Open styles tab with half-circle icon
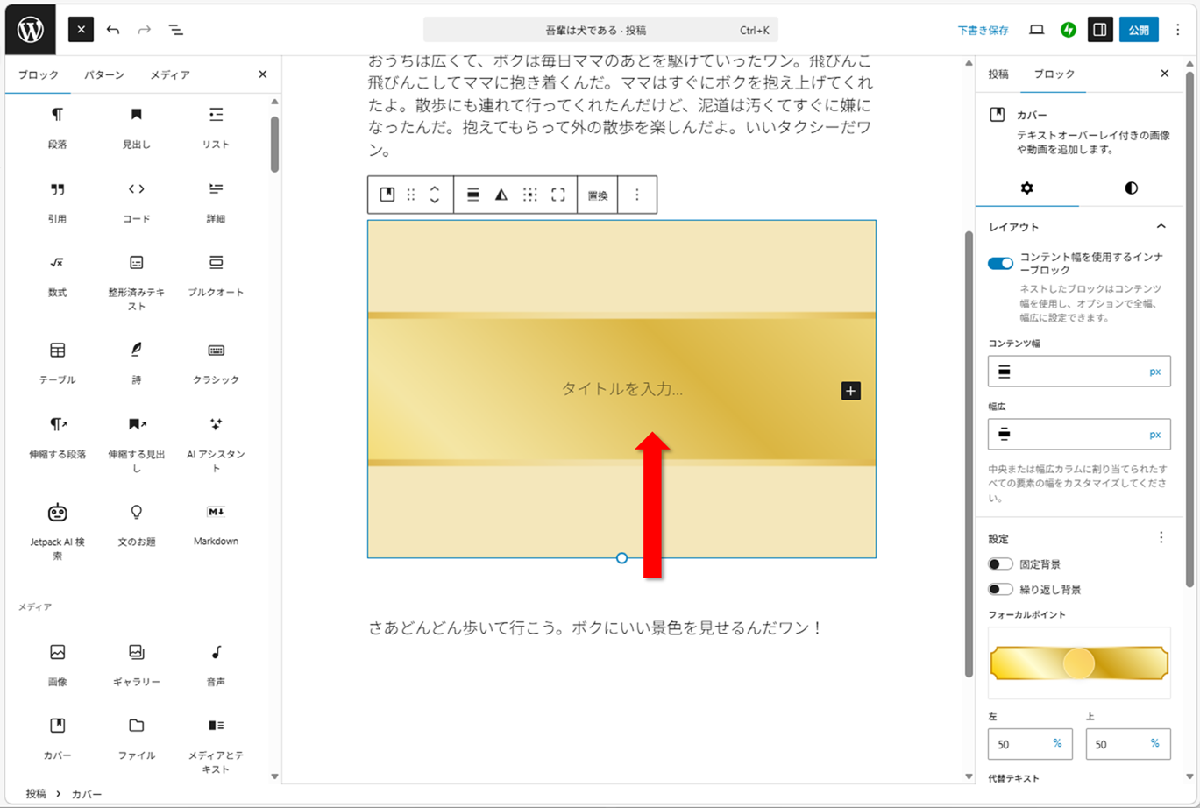This screenshot has height=808, width=1200. pyautogui.click(x=1131, y=188)
